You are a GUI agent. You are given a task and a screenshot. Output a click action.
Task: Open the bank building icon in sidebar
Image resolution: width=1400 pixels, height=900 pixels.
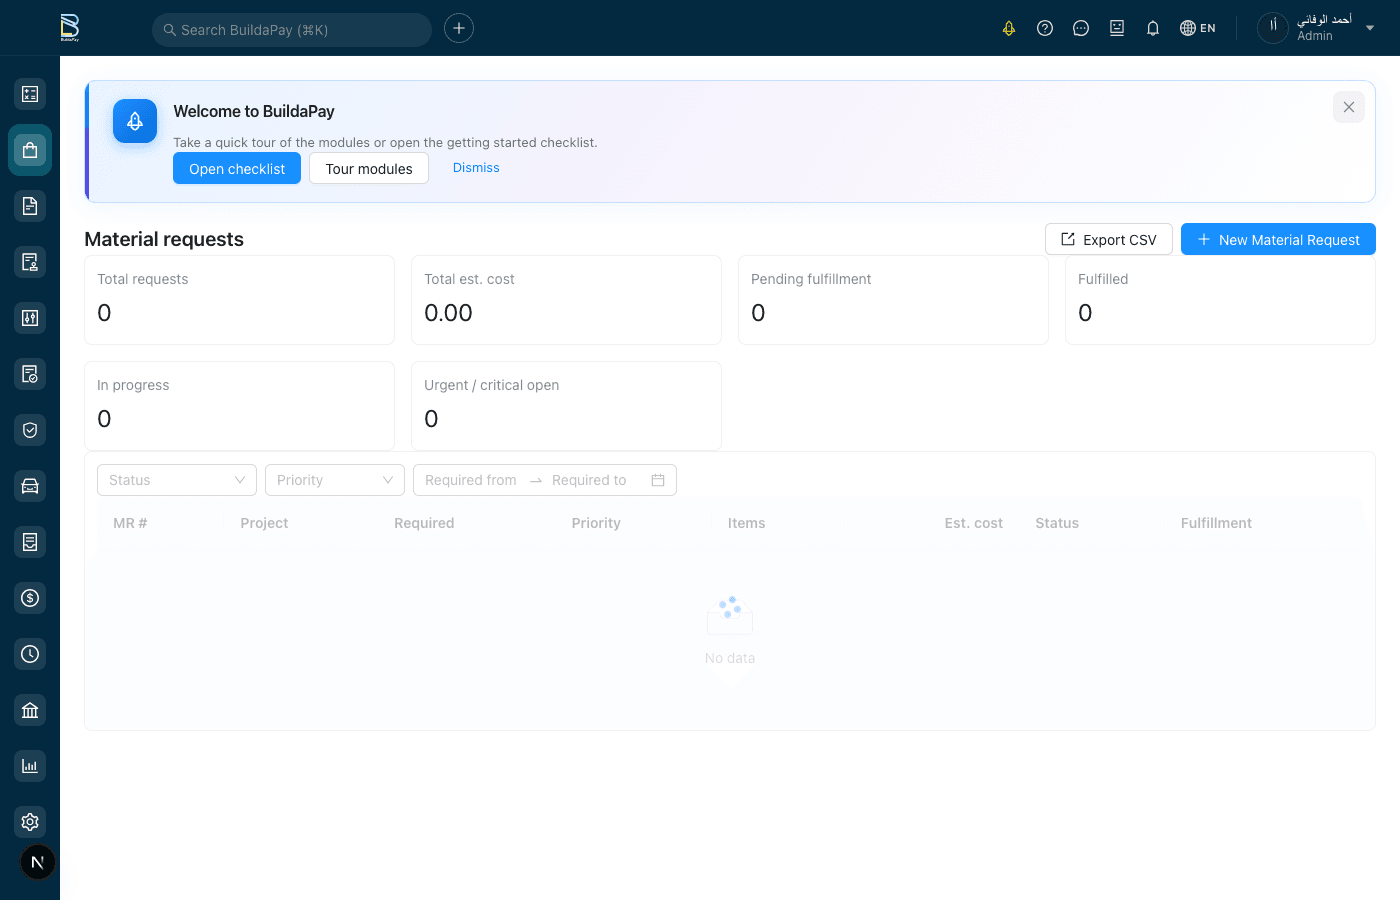30,710
